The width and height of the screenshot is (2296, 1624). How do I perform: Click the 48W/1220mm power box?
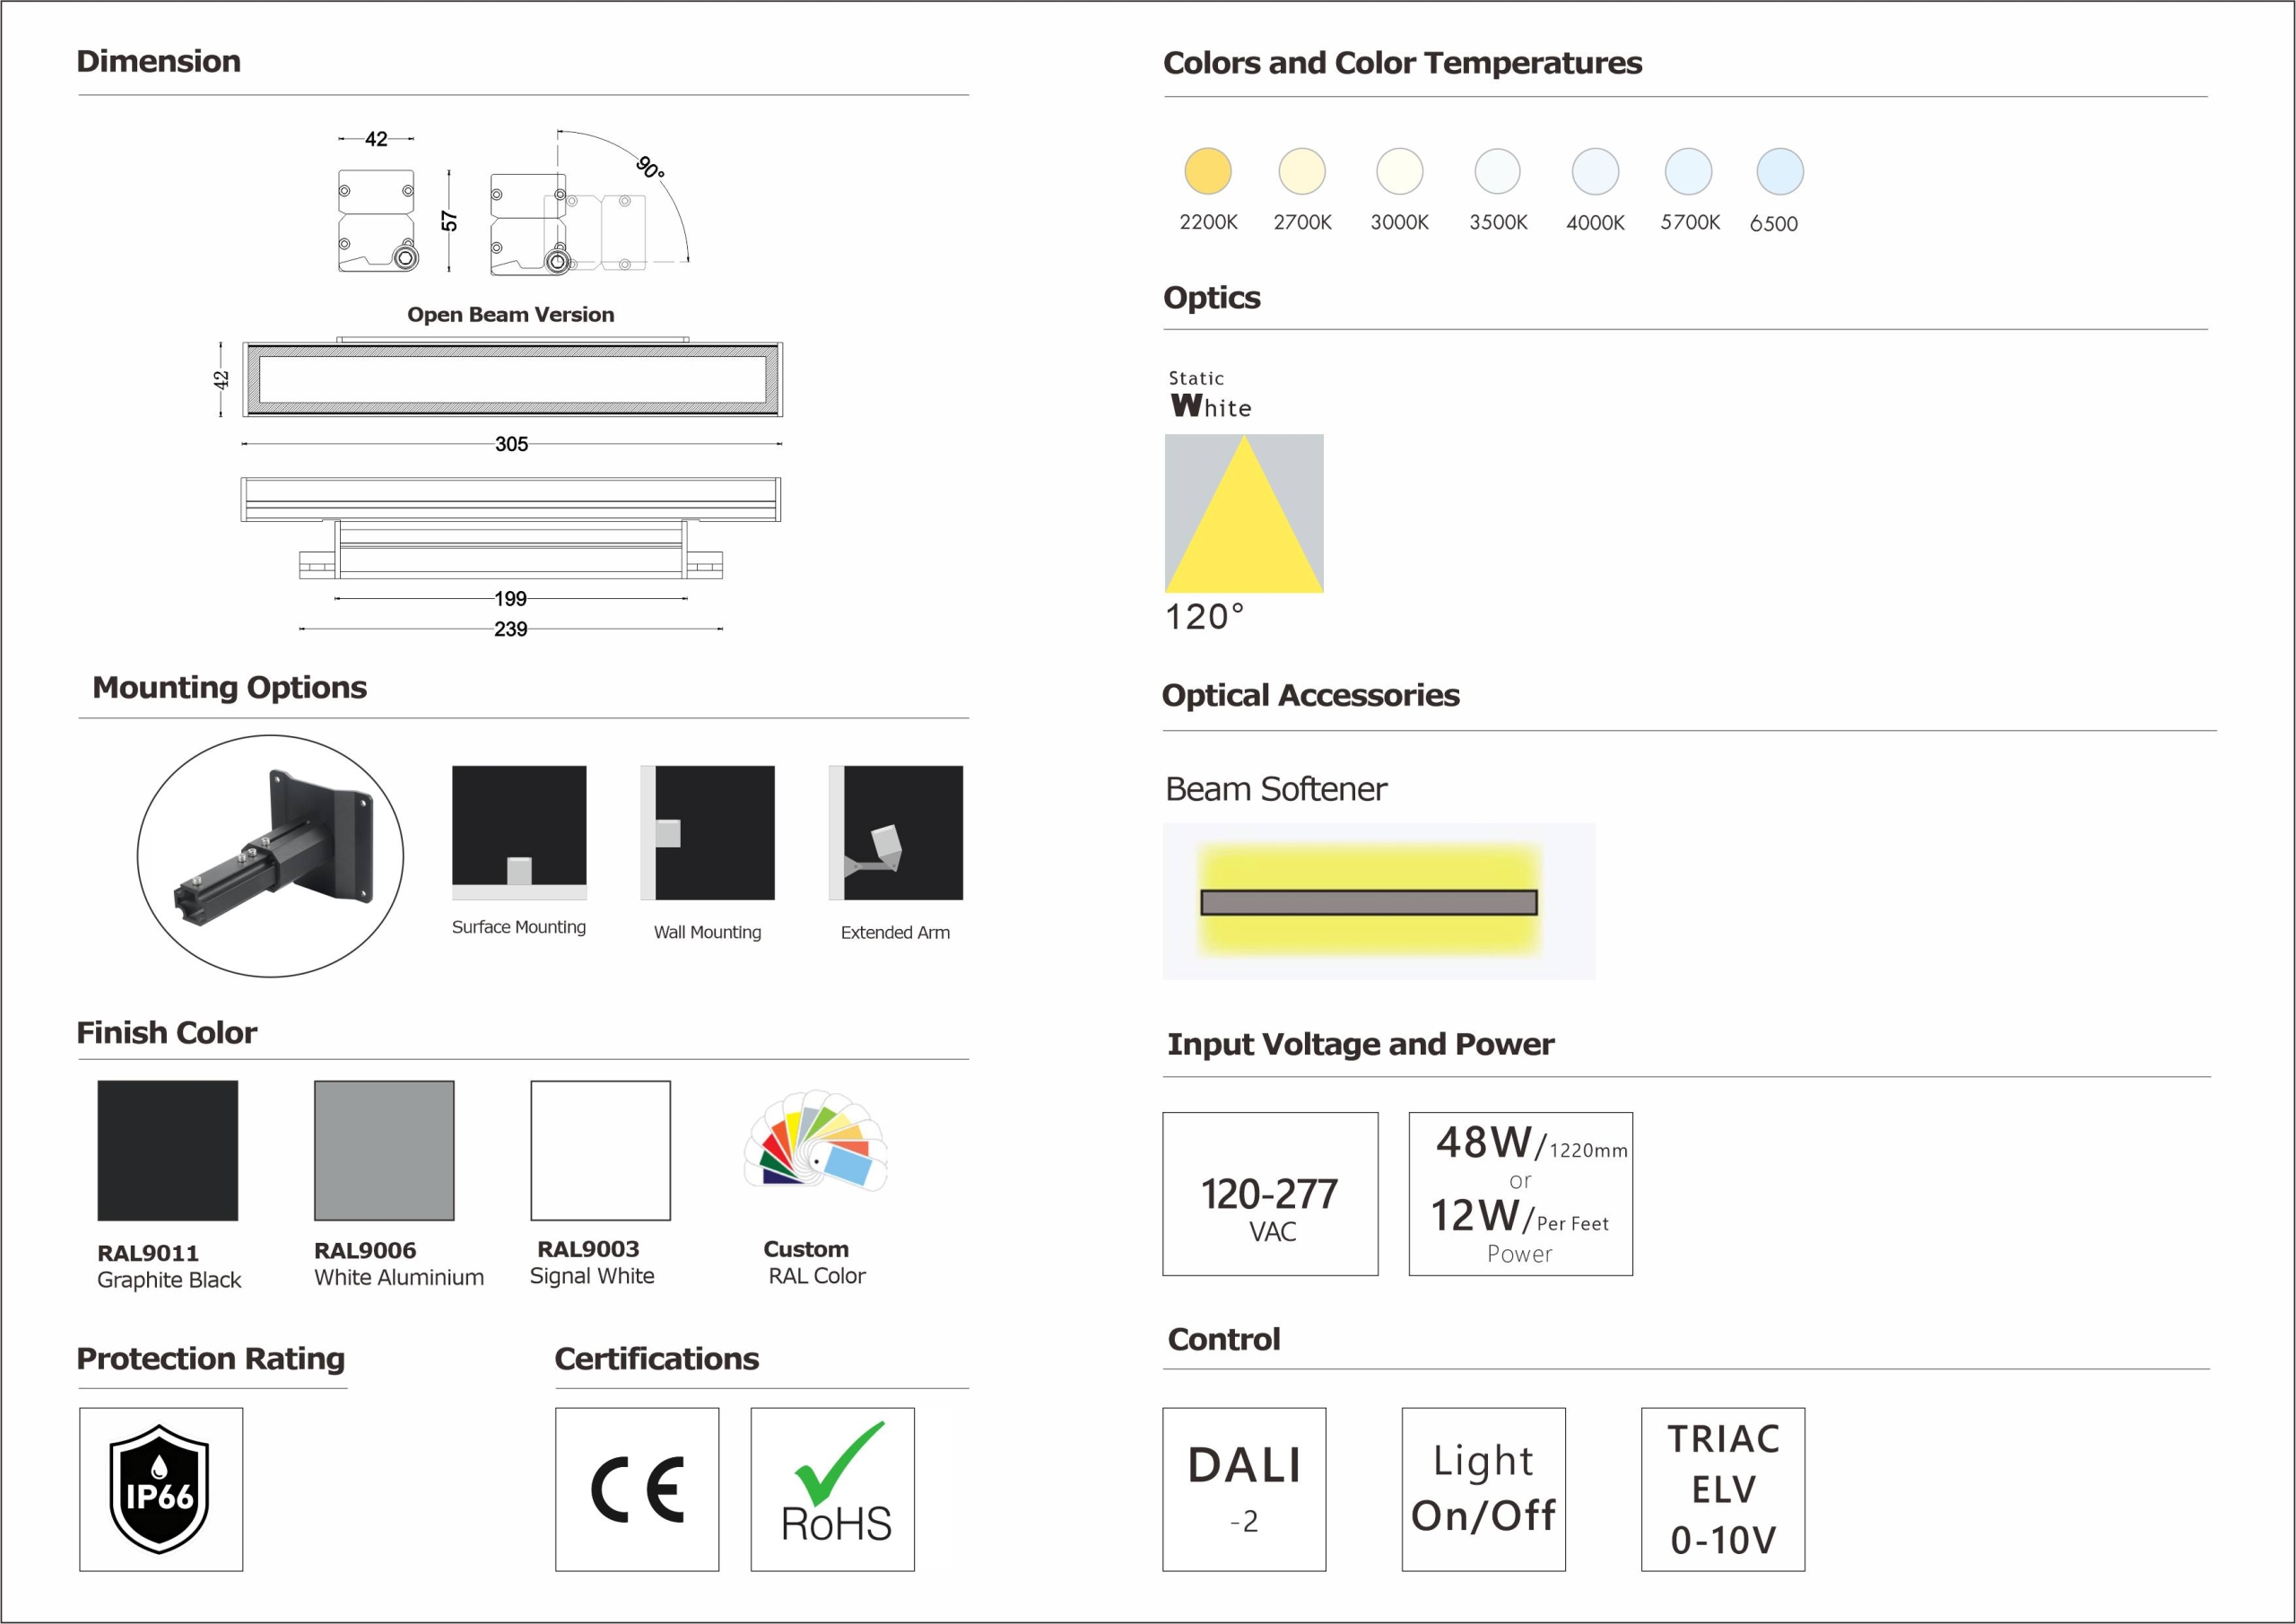[1520, 1193]
